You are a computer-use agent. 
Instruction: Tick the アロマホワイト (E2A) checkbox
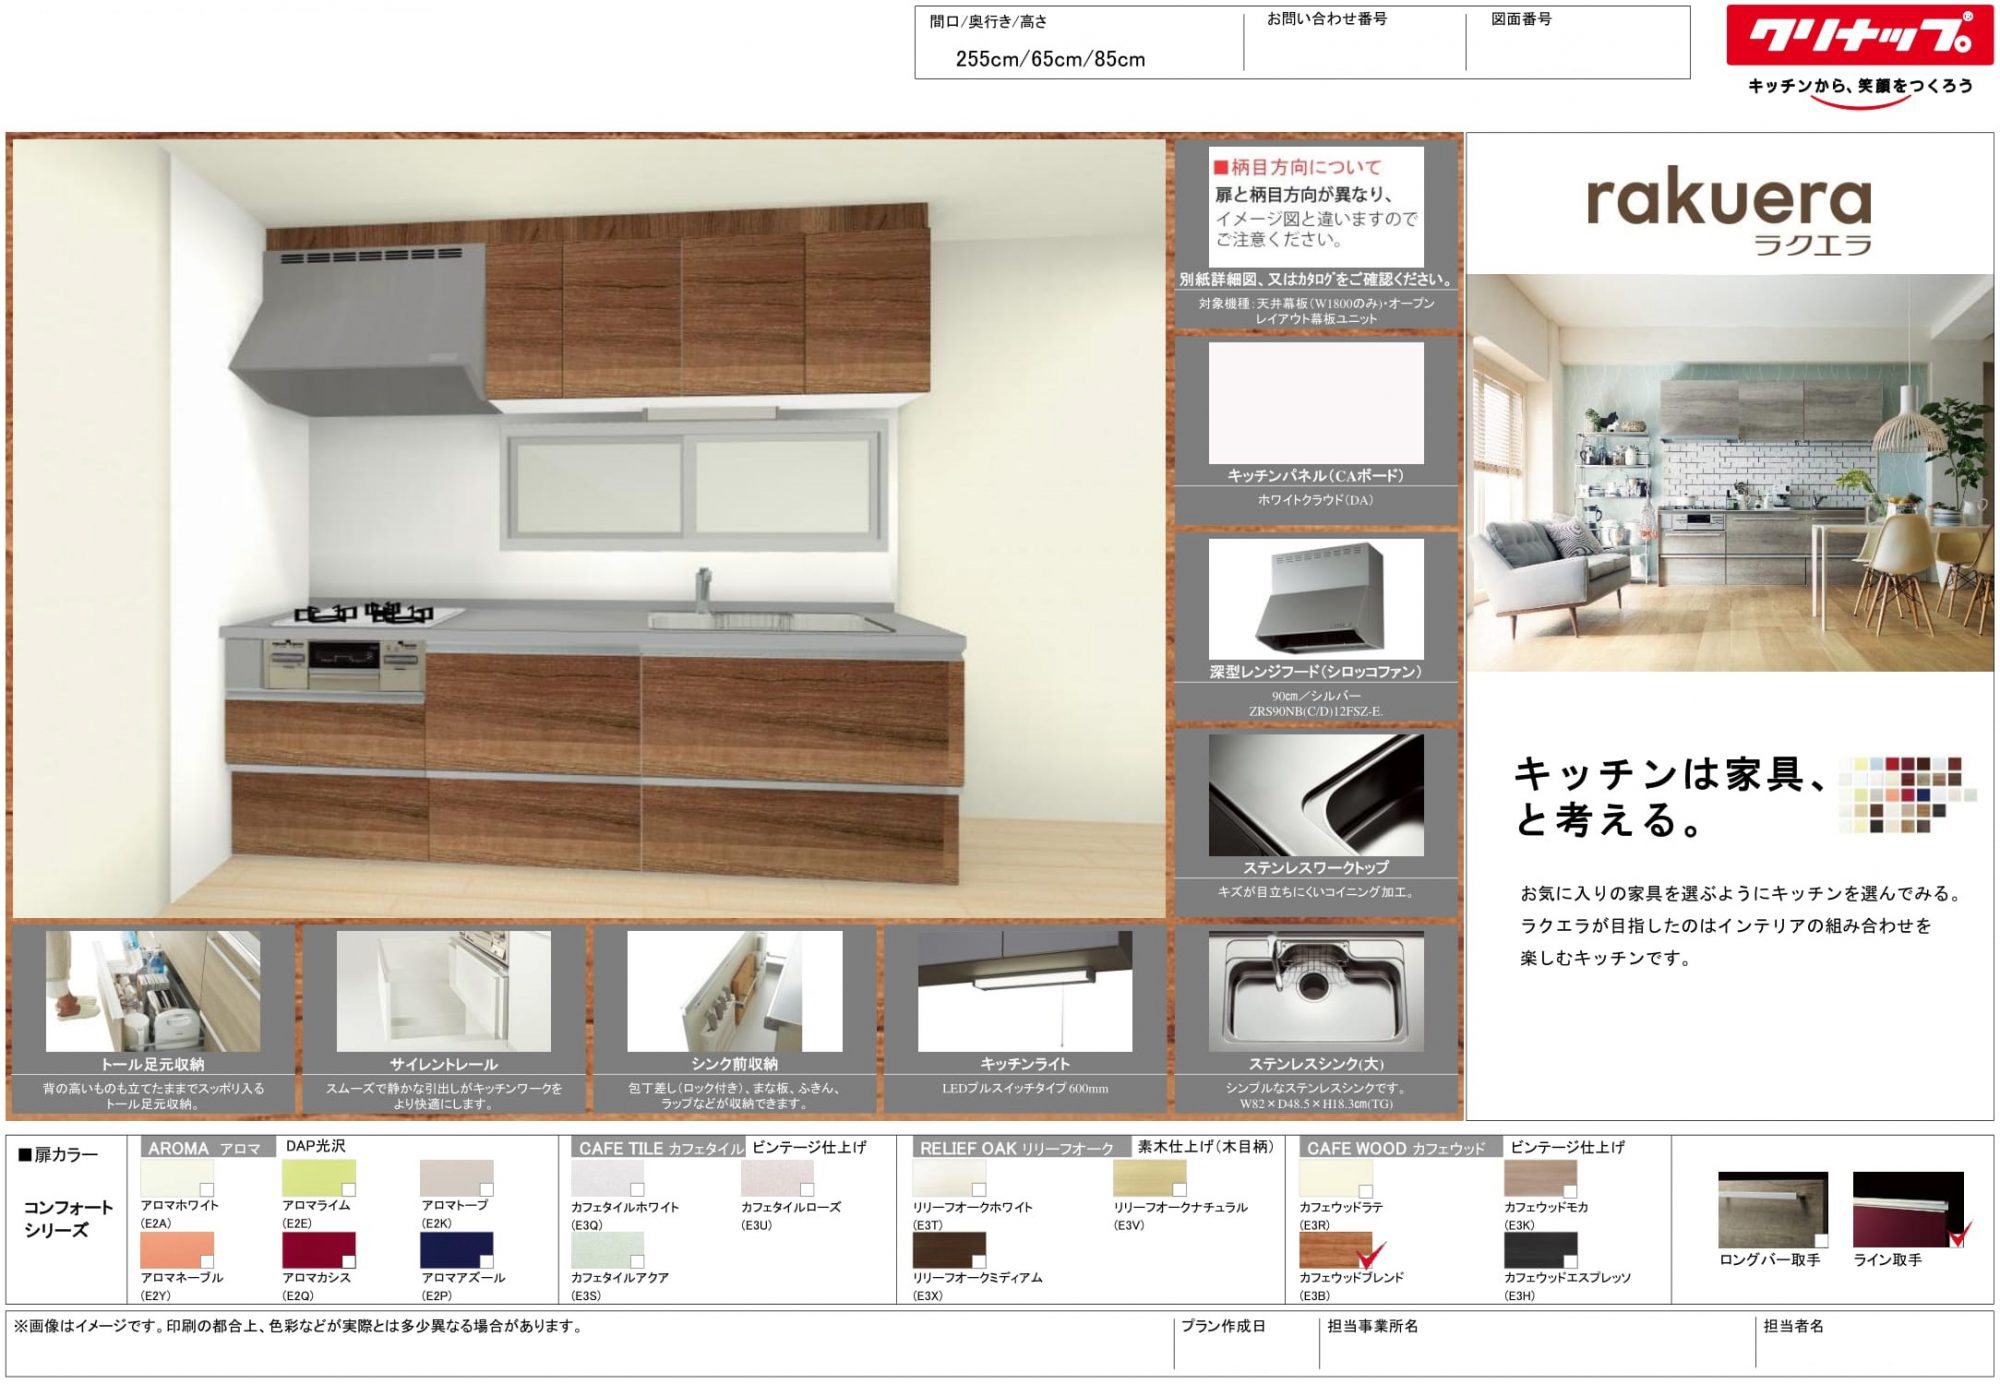[x=207, y=1190]
